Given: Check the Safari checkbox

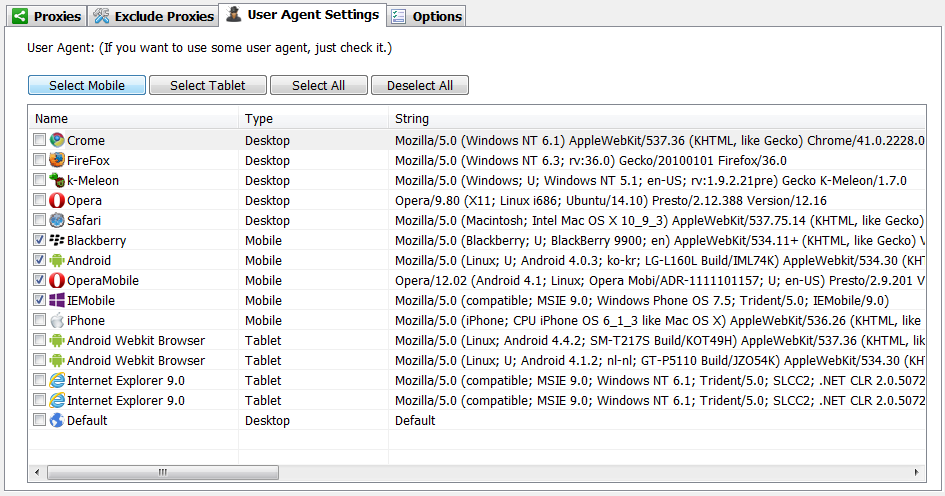Looking at the screenshot, I should (39, 219).
